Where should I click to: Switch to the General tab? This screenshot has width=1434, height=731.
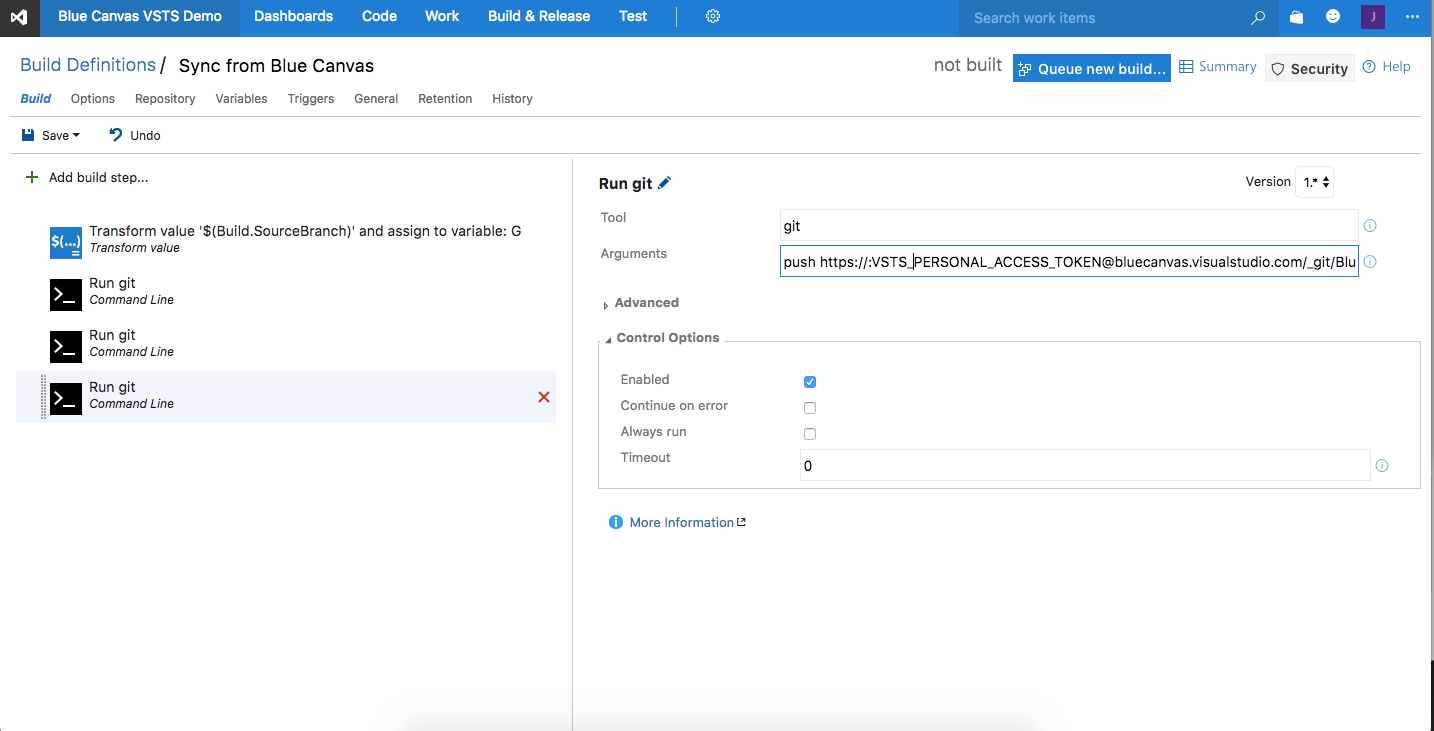(376, 98)
